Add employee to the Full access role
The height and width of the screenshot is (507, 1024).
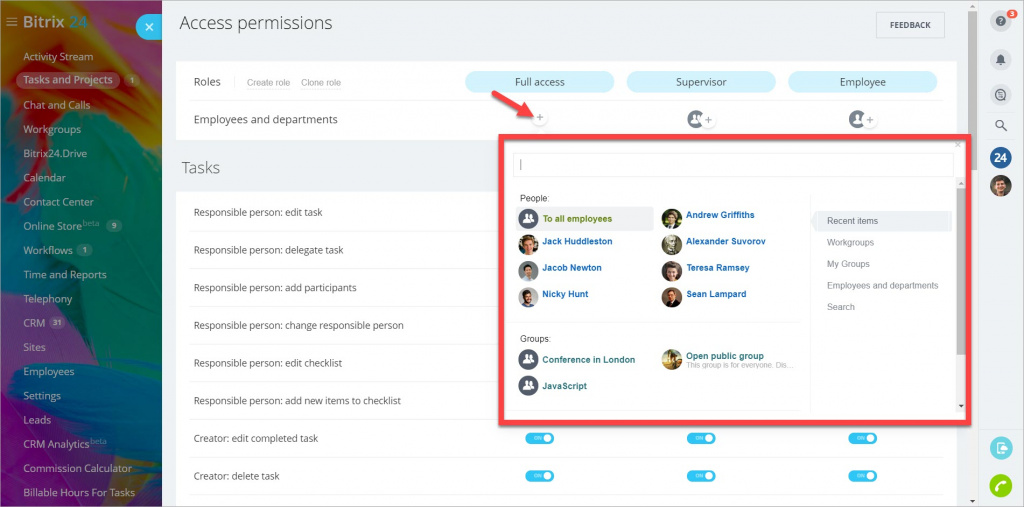539,118
